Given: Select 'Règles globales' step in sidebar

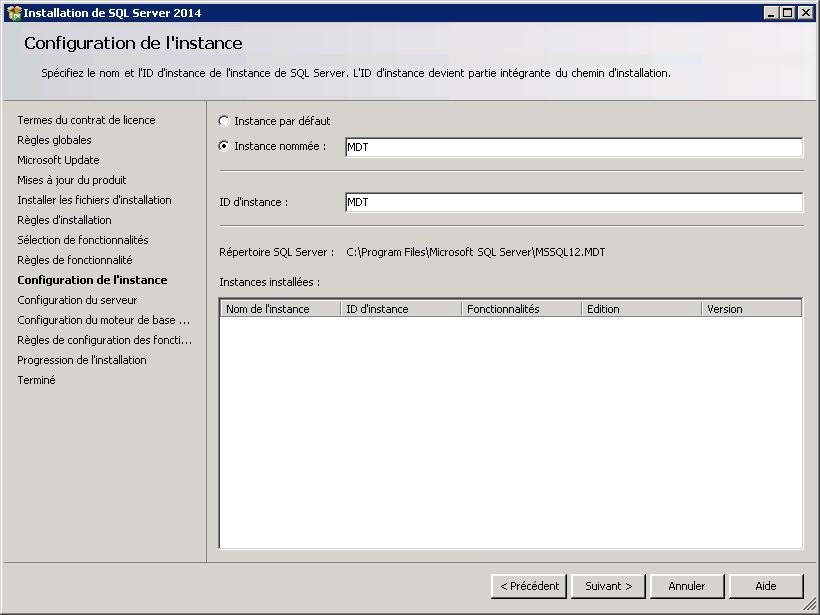Looking at the screenshot, I should point(54,140).
